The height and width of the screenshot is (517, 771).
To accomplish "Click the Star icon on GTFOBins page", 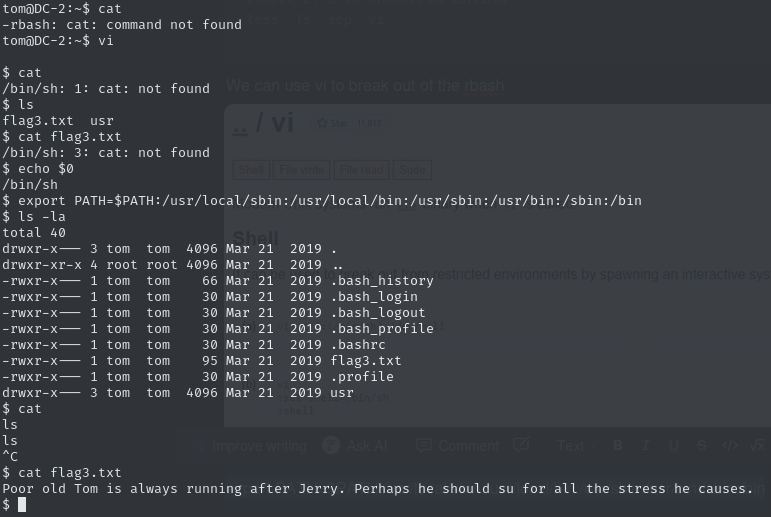I will click(x=323, y=123).
